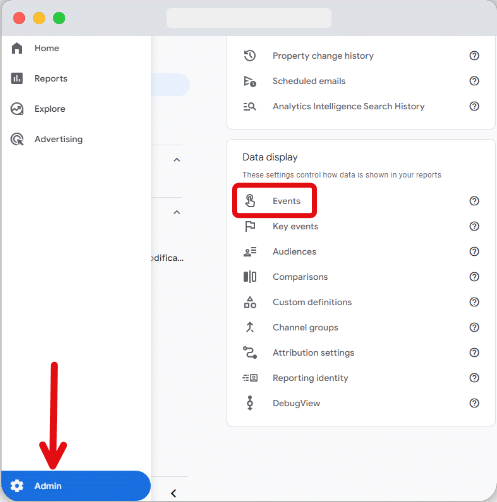Collapse the upper admin section chevron
Screen dimensions: 497x502
(177, 160)
